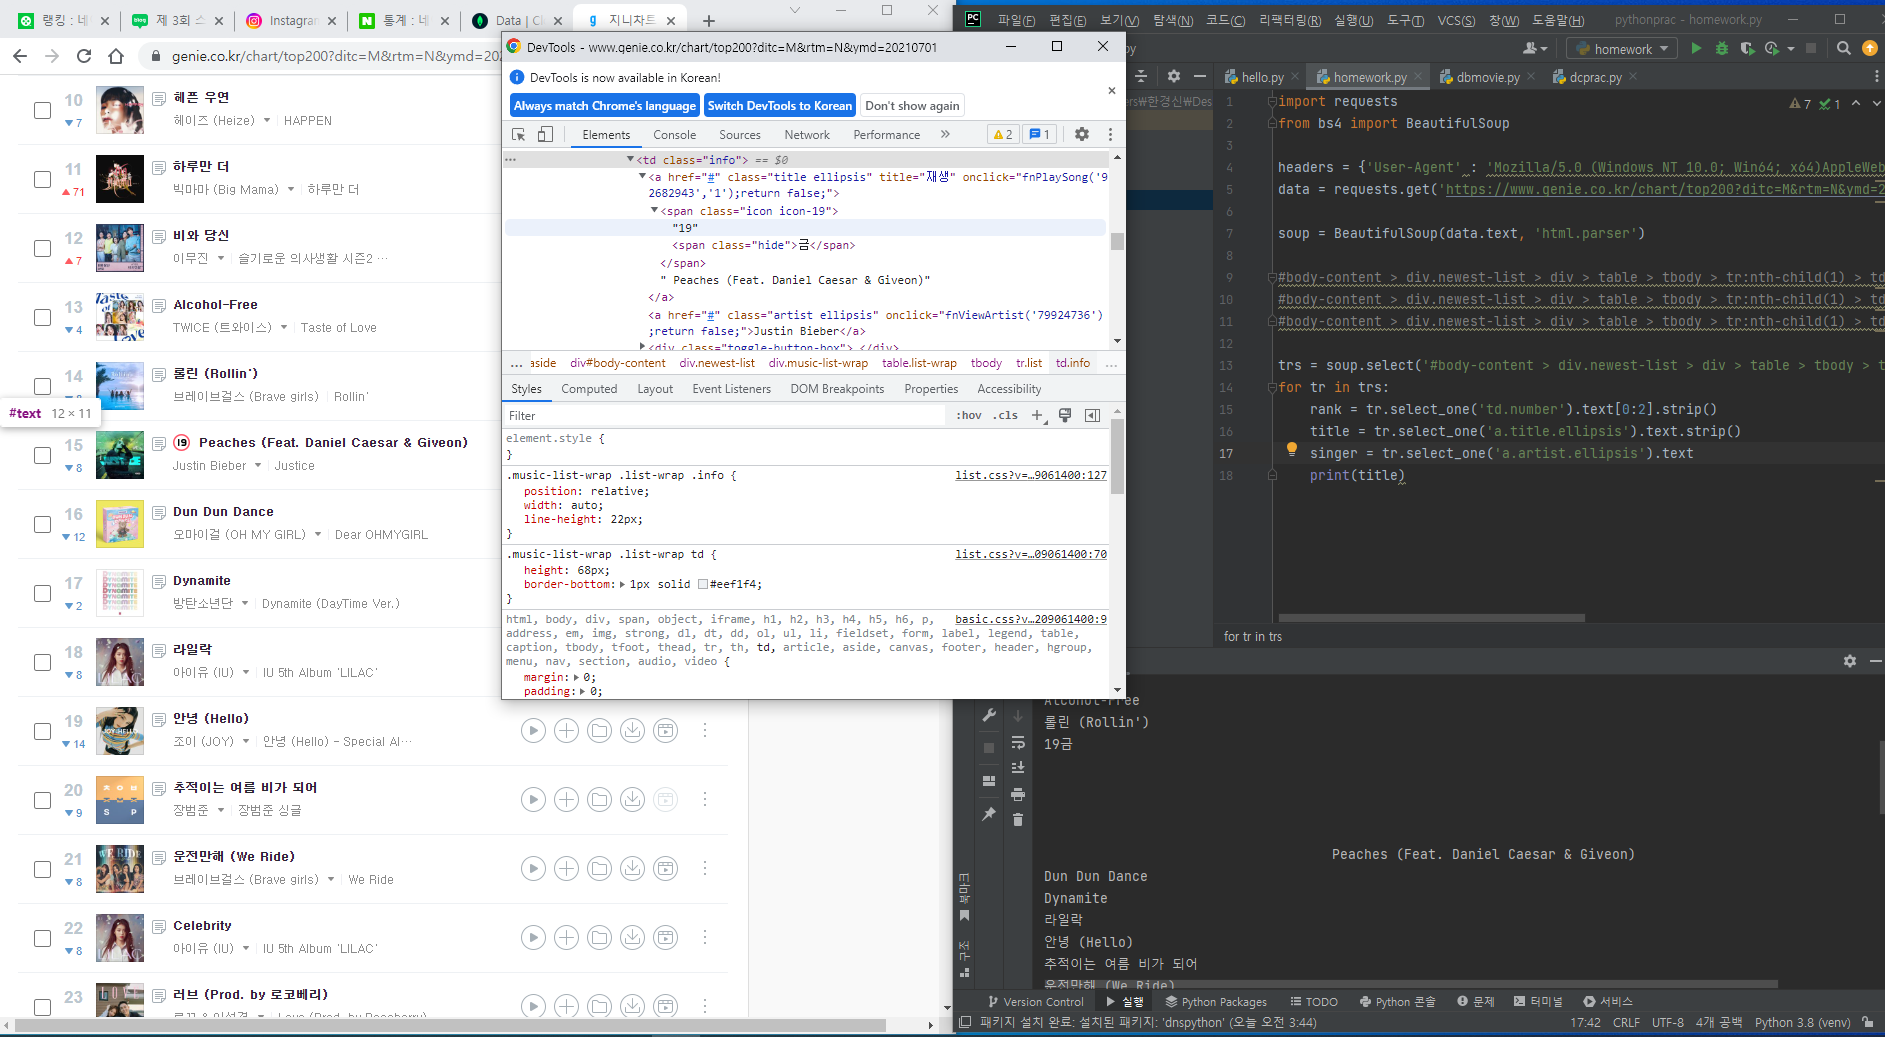Click the orange update arrow icon in PyCharm
The height and width of the screenshot is (1037, 1885).
point(1870,48)
